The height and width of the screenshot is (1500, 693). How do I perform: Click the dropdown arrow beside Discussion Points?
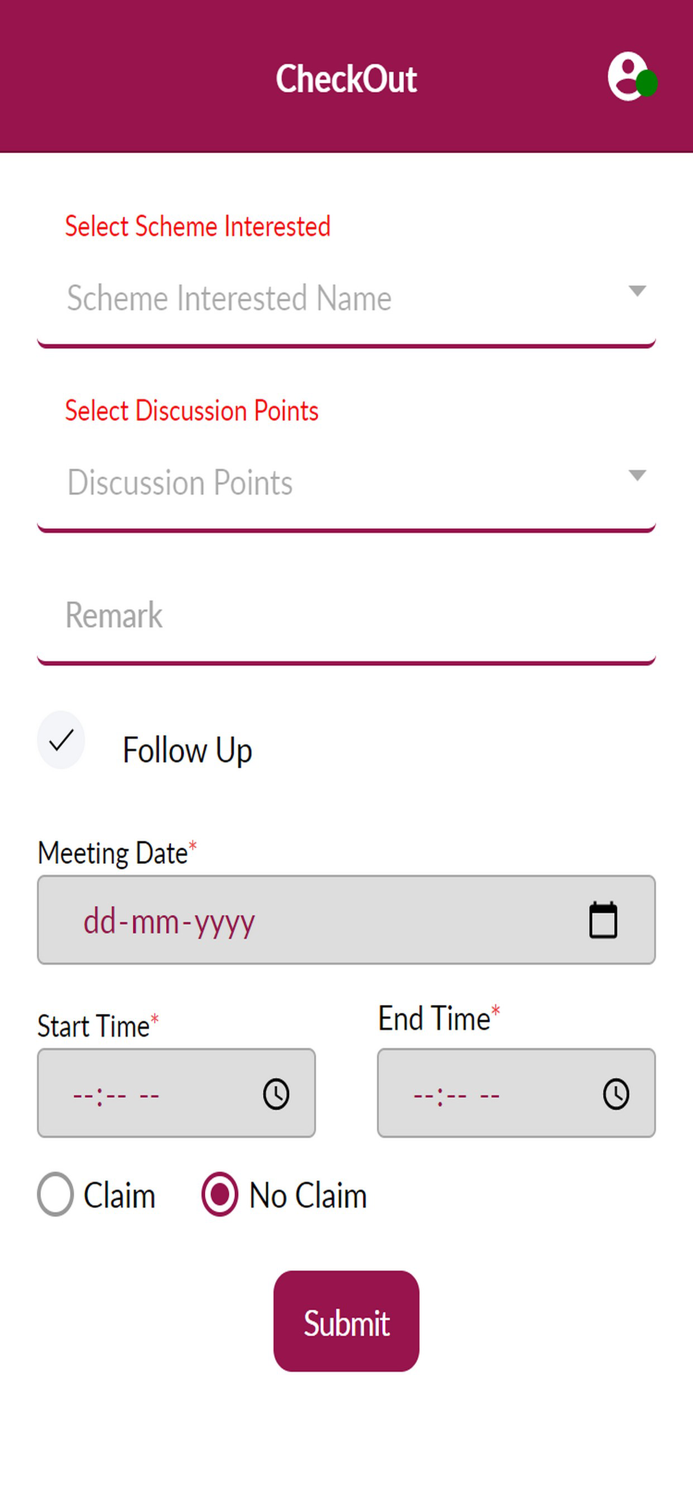[637, 476]
